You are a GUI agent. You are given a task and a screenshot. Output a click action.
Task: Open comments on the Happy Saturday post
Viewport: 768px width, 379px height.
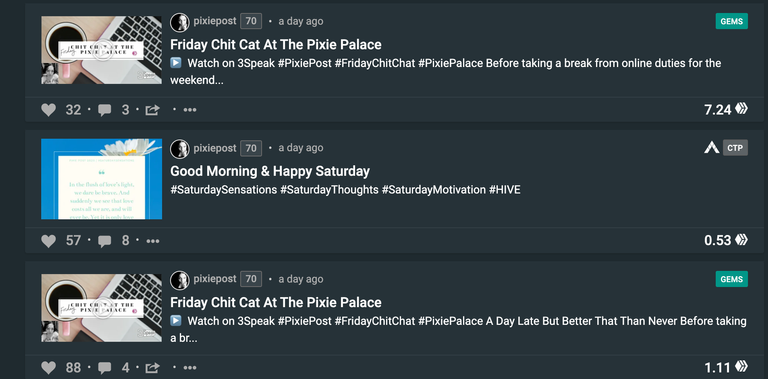click(104, 241)
